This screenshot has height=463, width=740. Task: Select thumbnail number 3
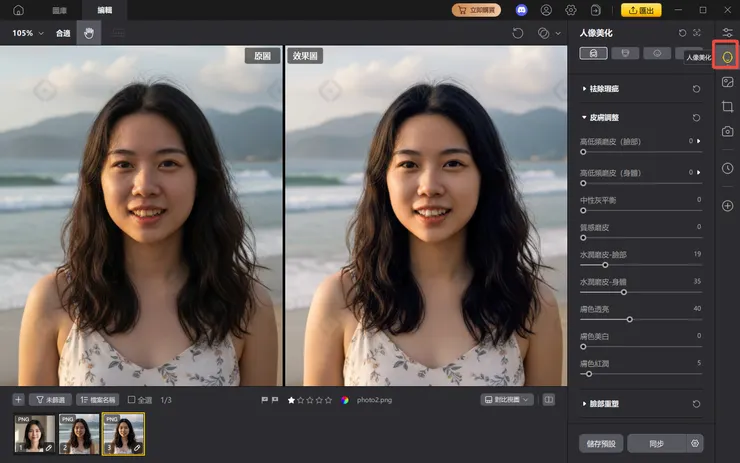[x=123, y=434]
